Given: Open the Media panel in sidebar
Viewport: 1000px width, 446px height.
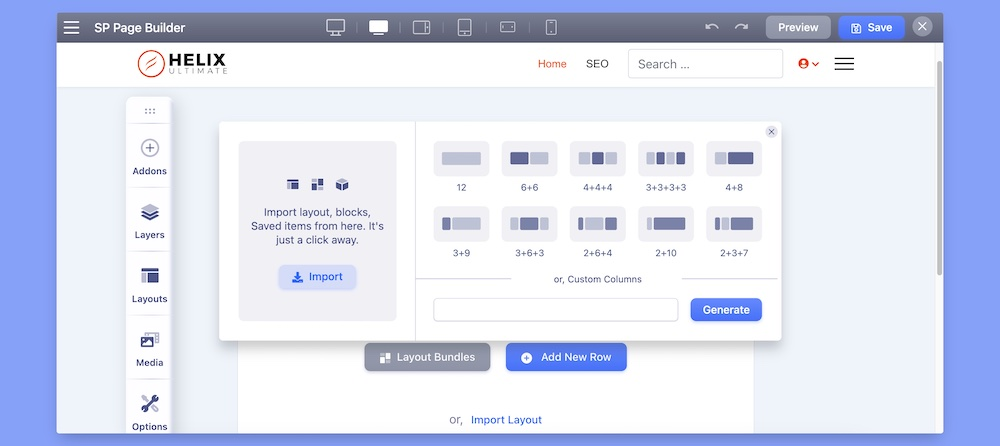Looking at the screenshot, I should pyautogui.click(x=150, y=349).
